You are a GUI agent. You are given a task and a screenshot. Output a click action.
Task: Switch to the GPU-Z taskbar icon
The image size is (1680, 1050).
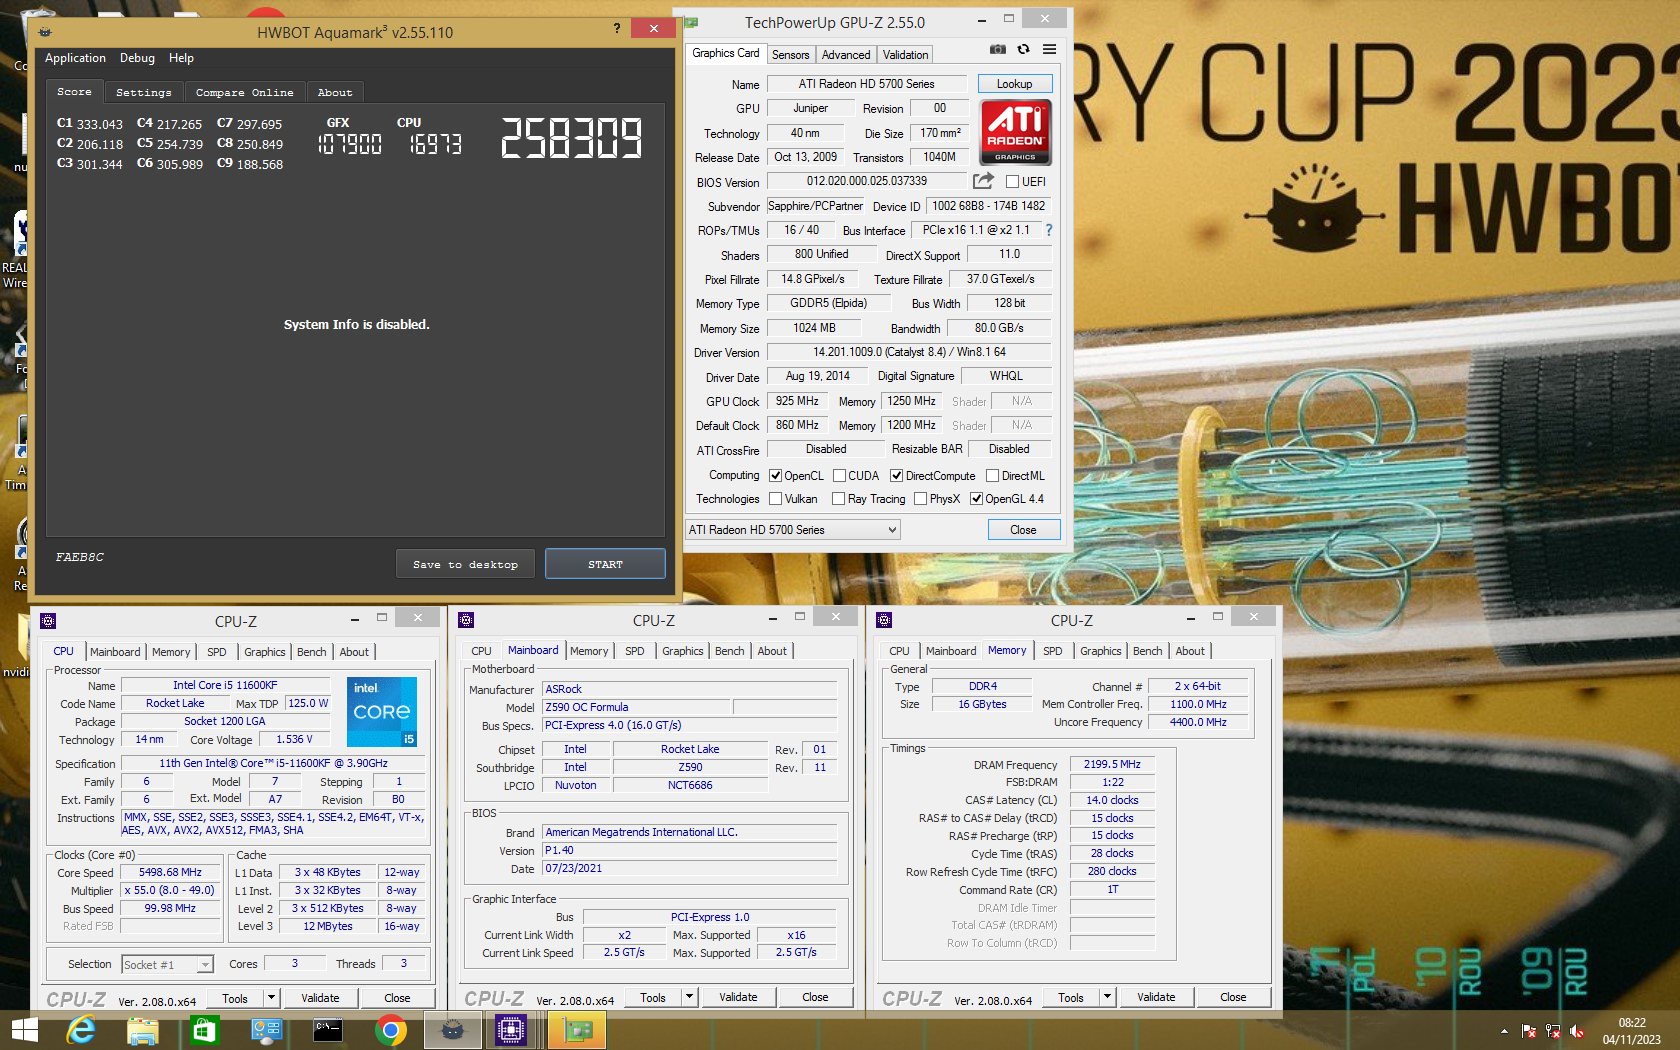pos(576,1030)
